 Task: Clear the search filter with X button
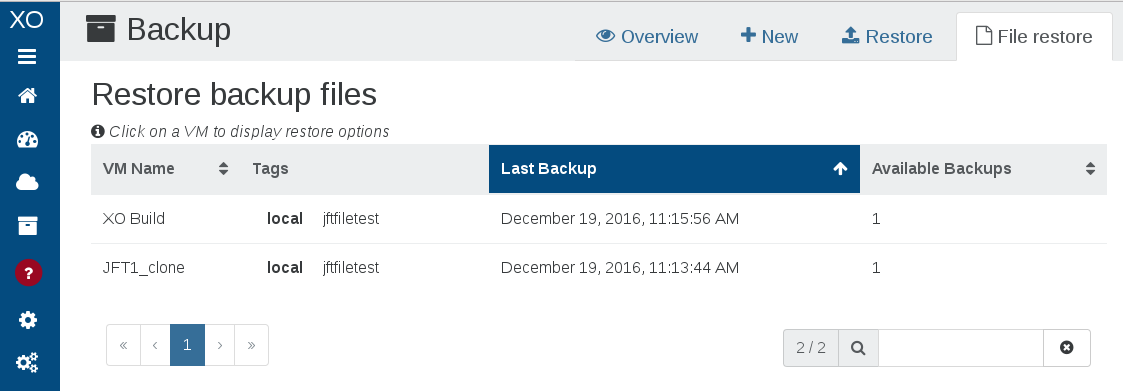(1066, 347)
